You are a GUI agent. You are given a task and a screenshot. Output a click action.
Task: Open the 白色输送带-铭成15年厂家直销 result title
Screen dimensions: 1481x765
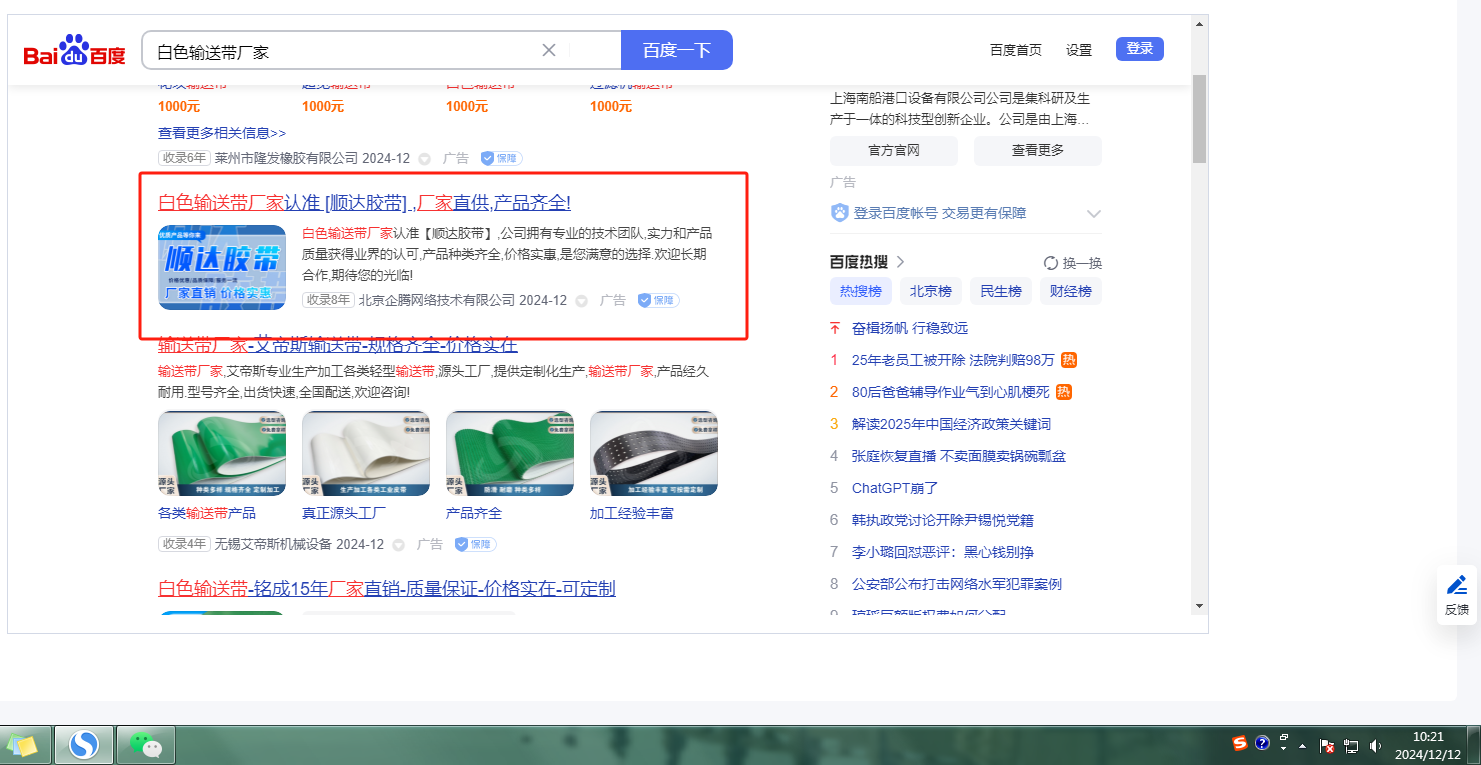pos(387,588)
